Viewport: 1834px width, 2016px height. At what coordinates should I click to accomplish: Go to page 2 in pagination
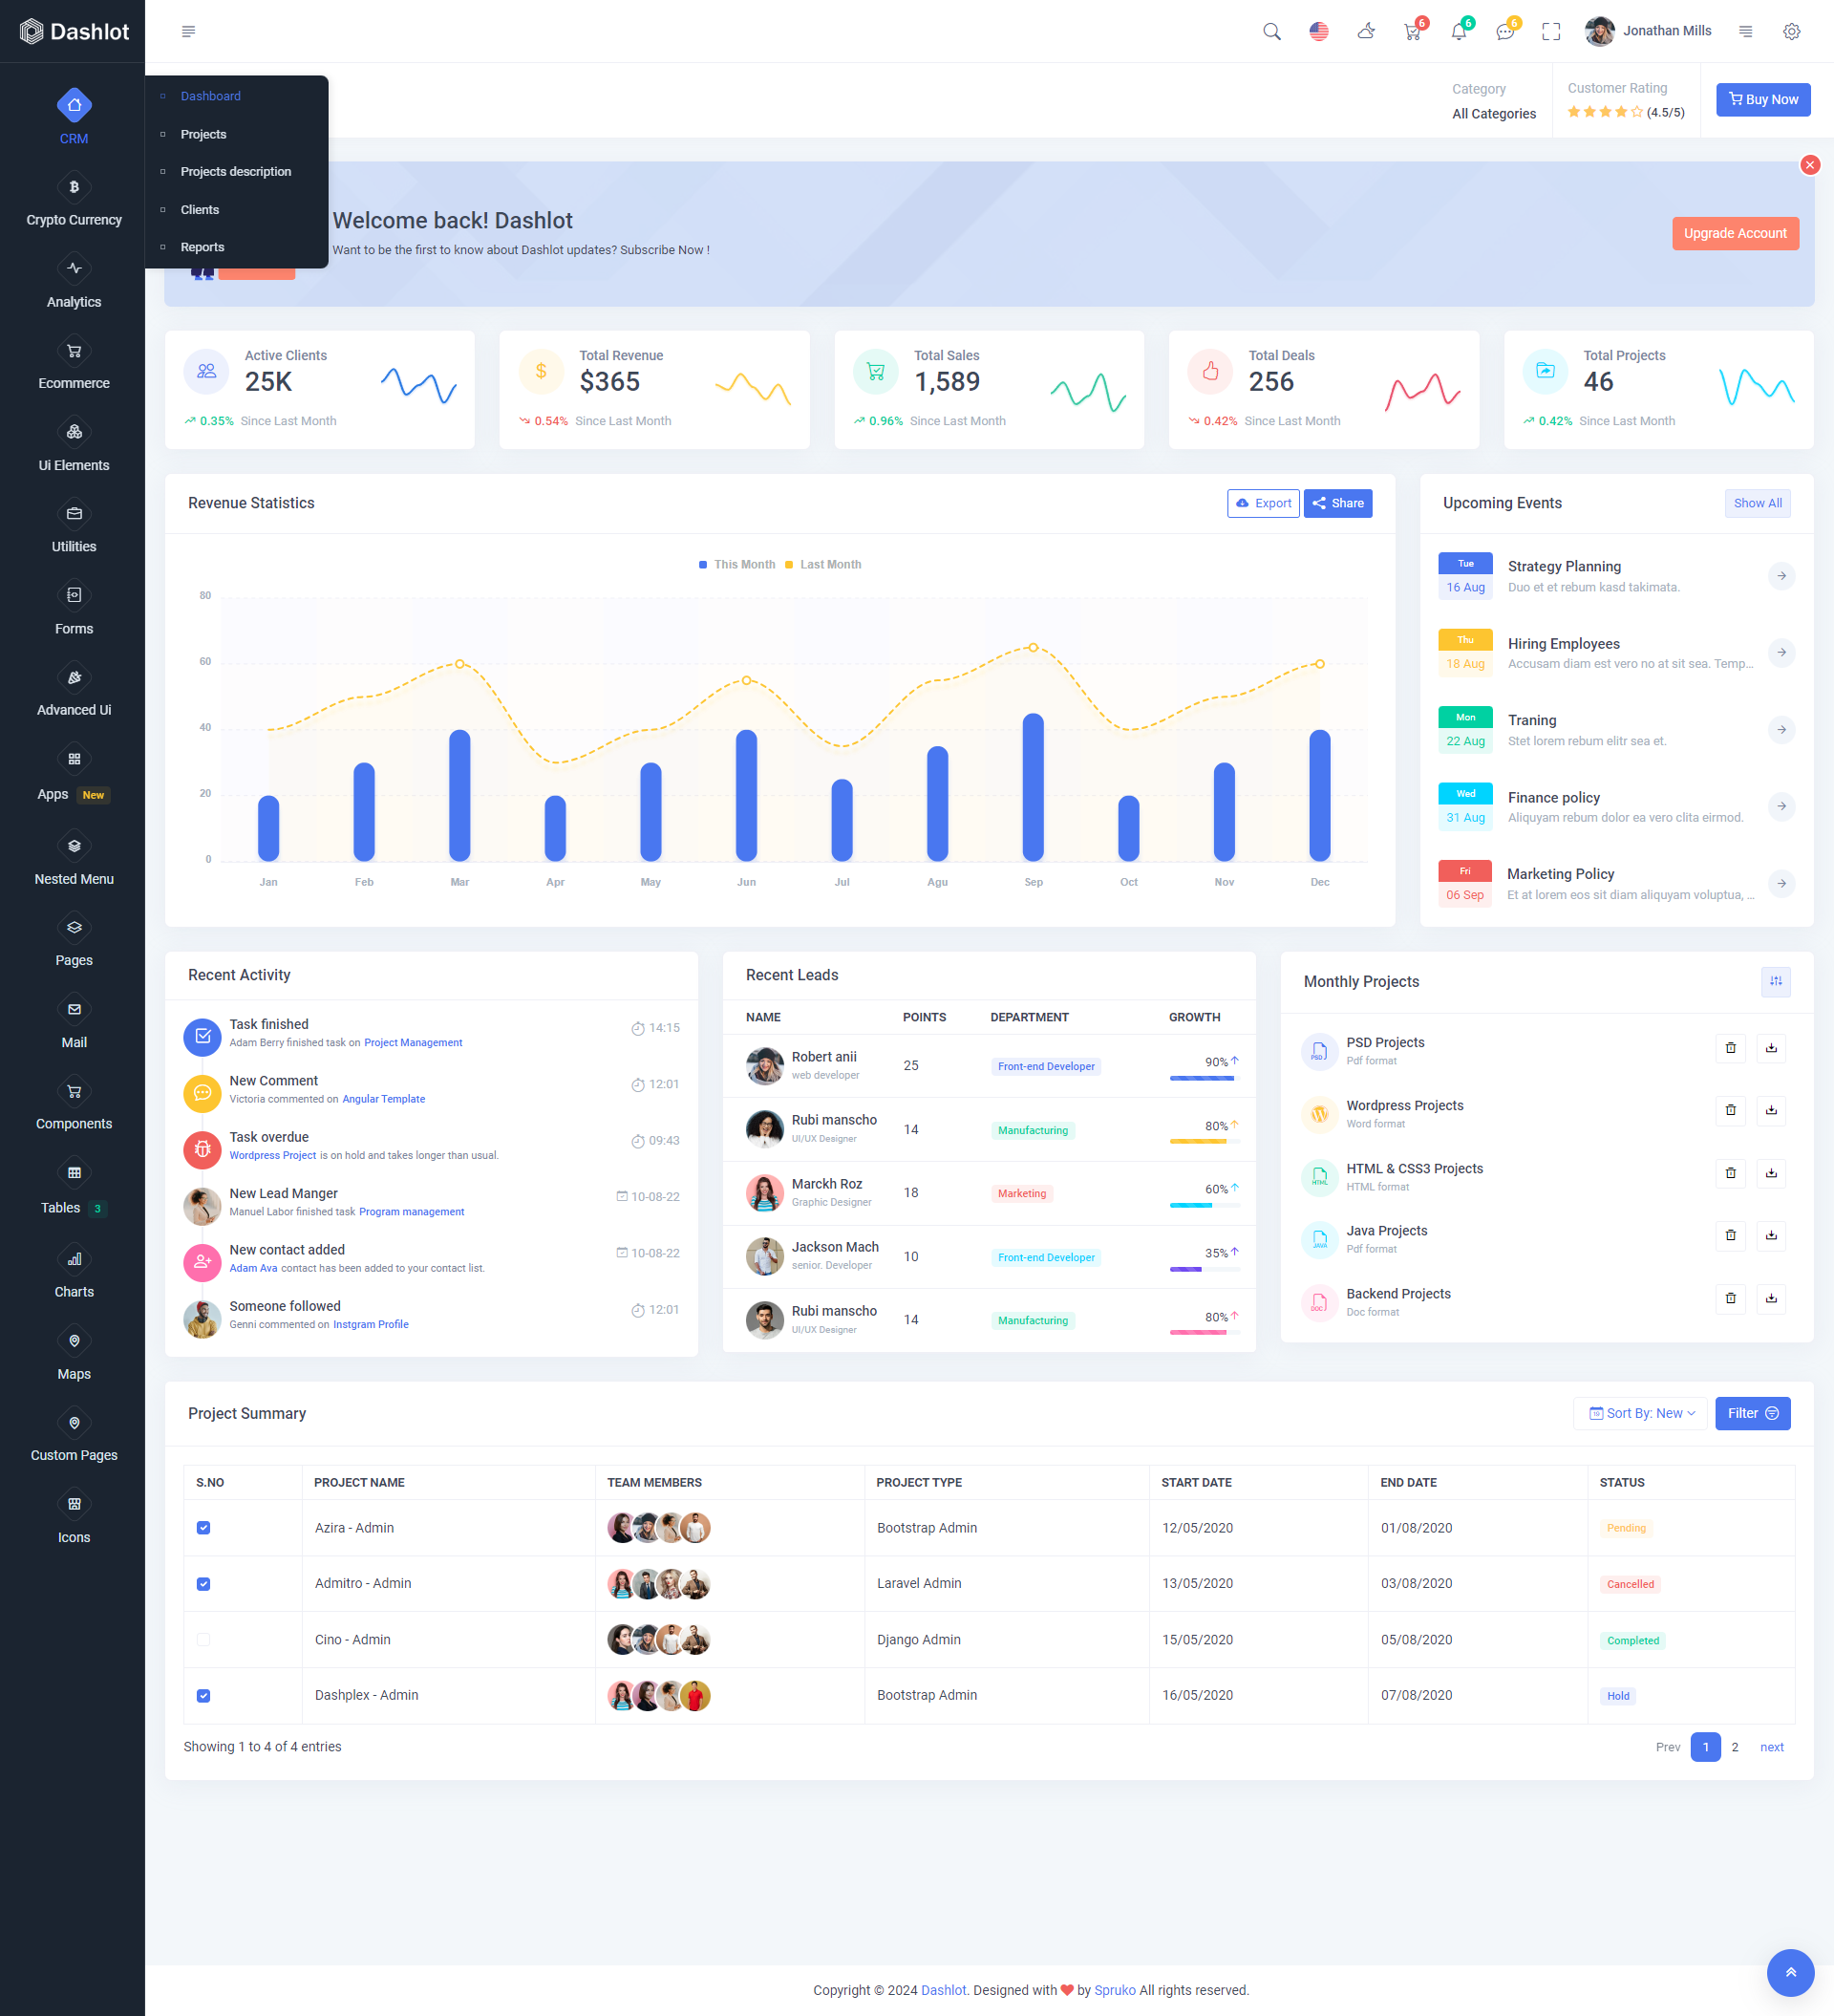coord(1734,1747)
